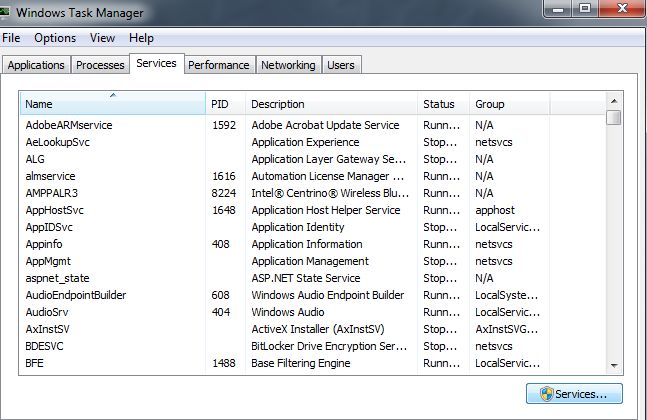The width and height of the screenshot is (647, 420).
Task: Select the Appinfo service
Action: (x=313, y=244)
